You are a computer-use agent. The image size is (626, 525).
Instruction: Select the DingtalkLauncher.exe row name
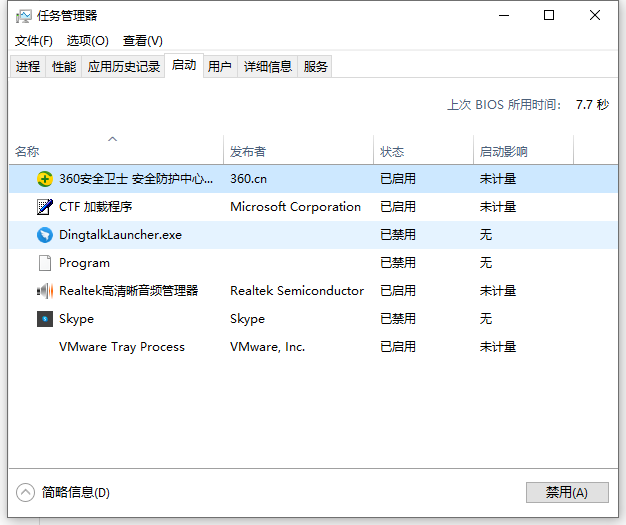(120, 235)
